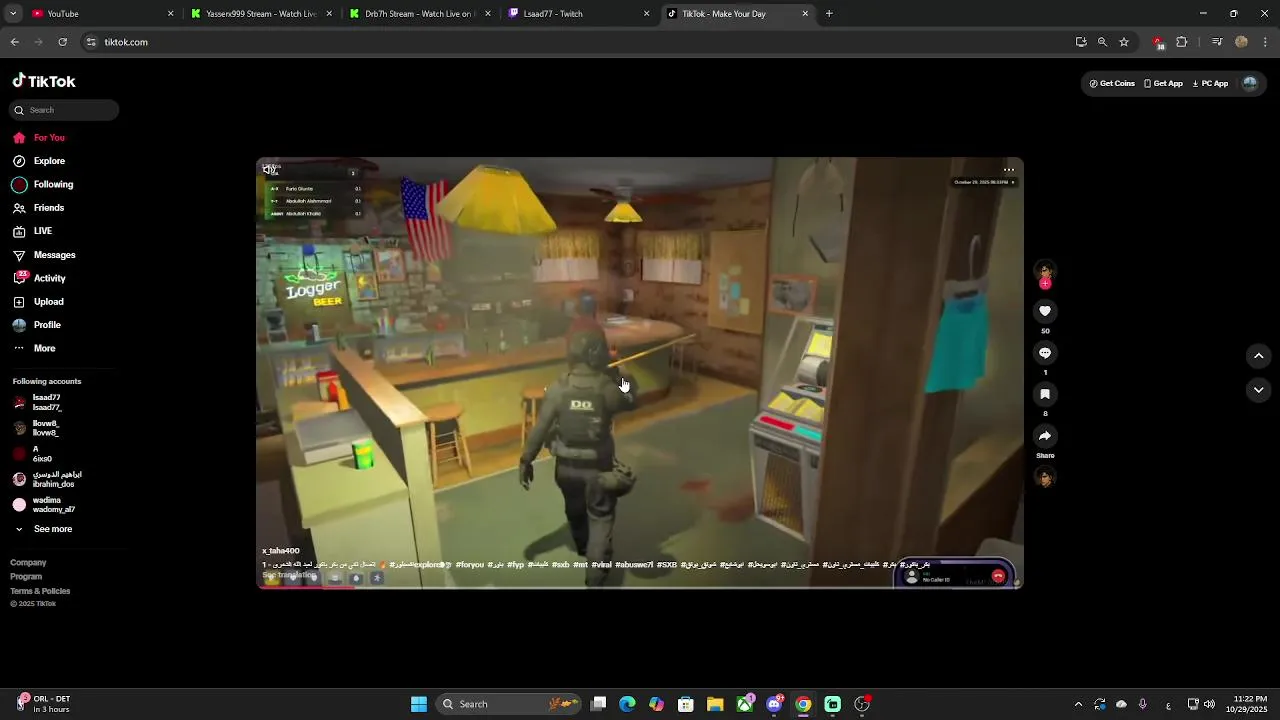Open the Following feed
The image size is (1280, 720).
click(x=42, y=184)
